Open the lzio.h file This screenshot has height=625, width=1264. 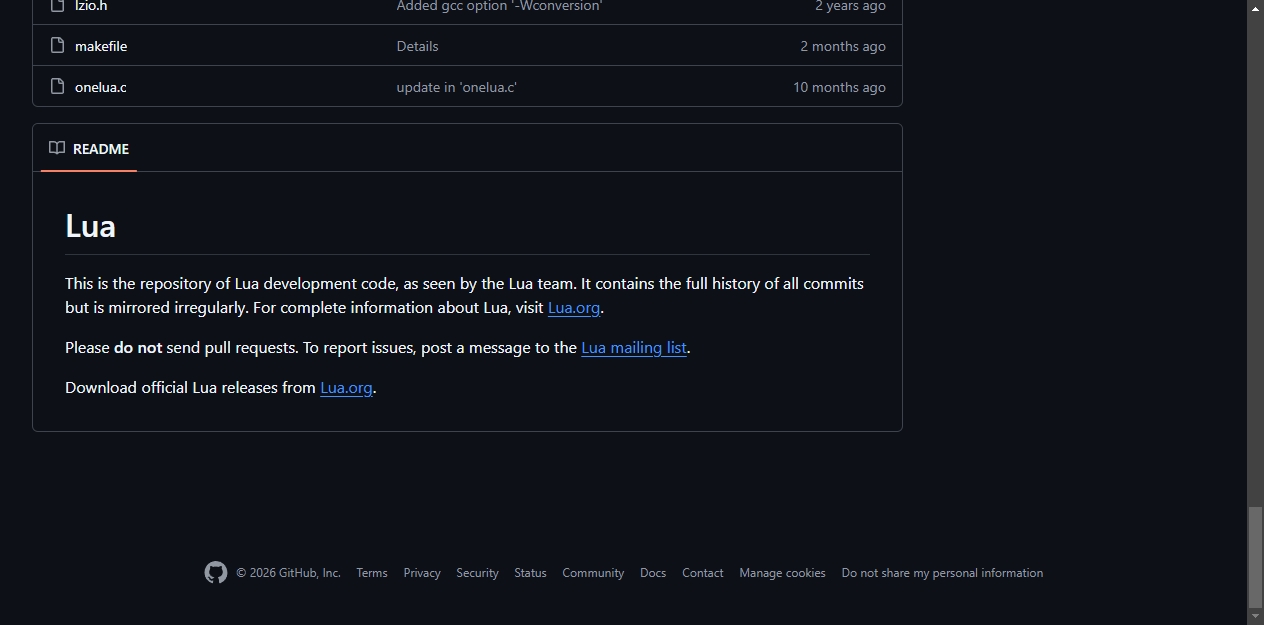(x=91, y=6)
